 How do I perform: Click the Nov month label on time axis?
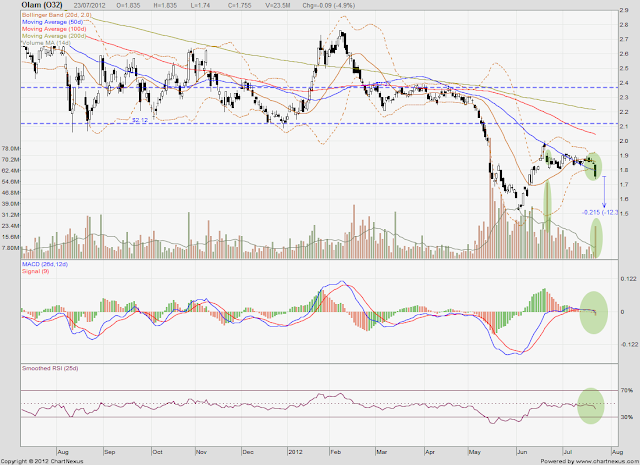click(202, 452)
